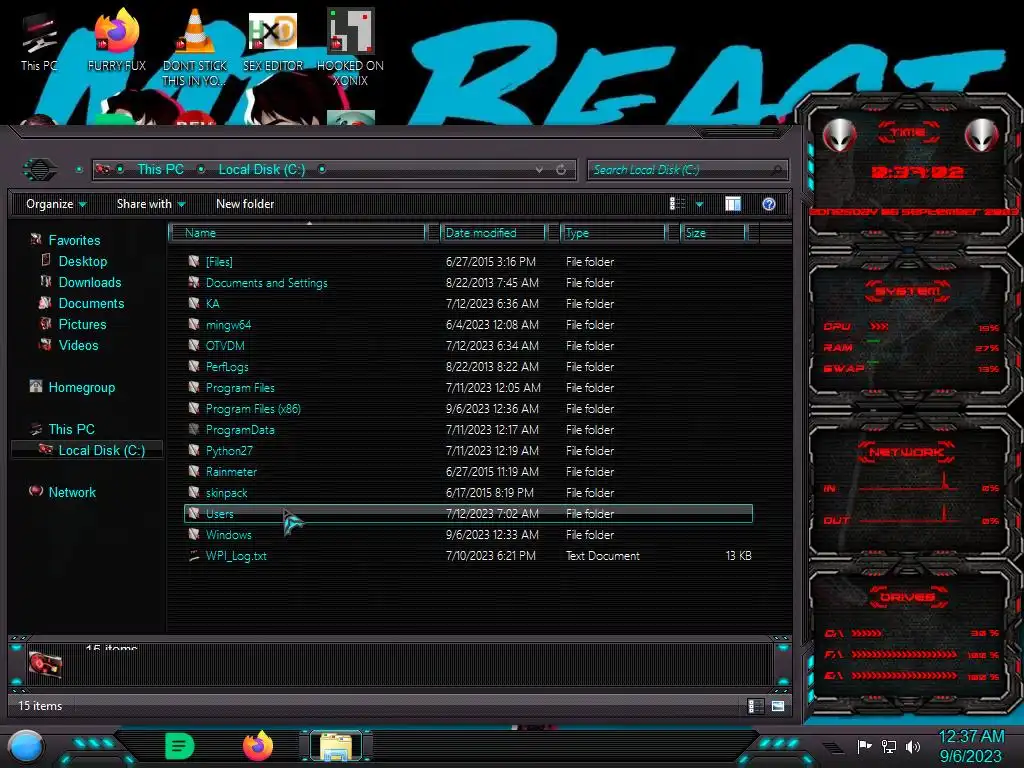
Task: Switch to details view in the status bar
Action: (756, 706)
